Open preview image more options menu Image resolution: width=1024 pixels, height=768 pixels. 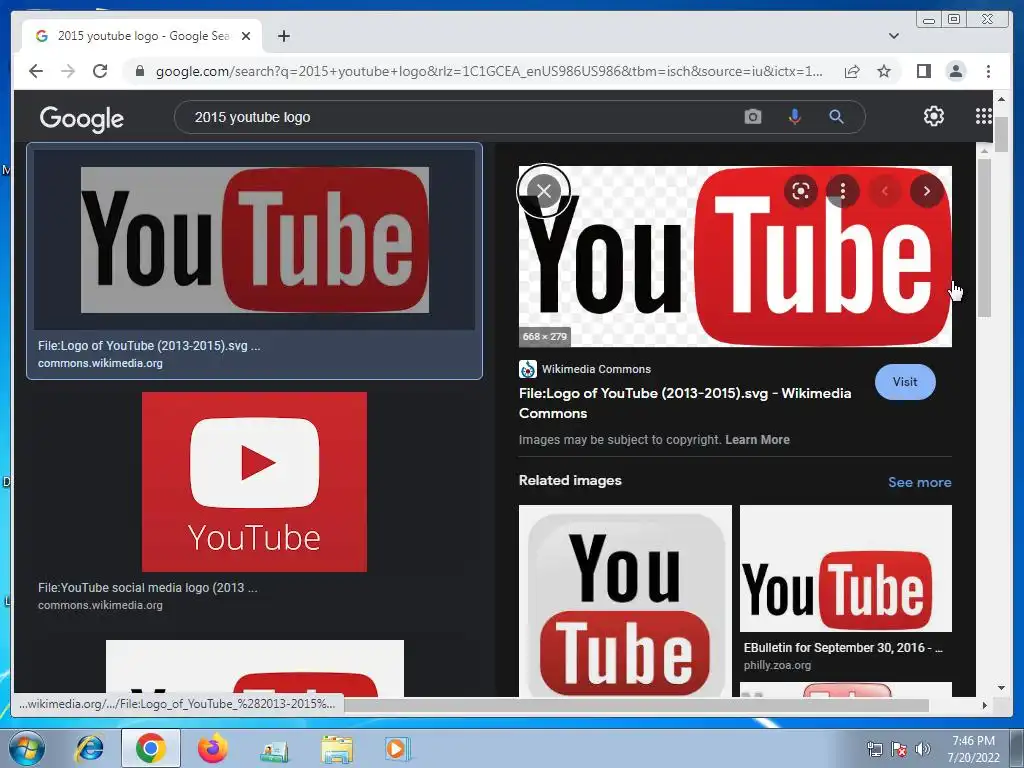(x=842, y=191)
